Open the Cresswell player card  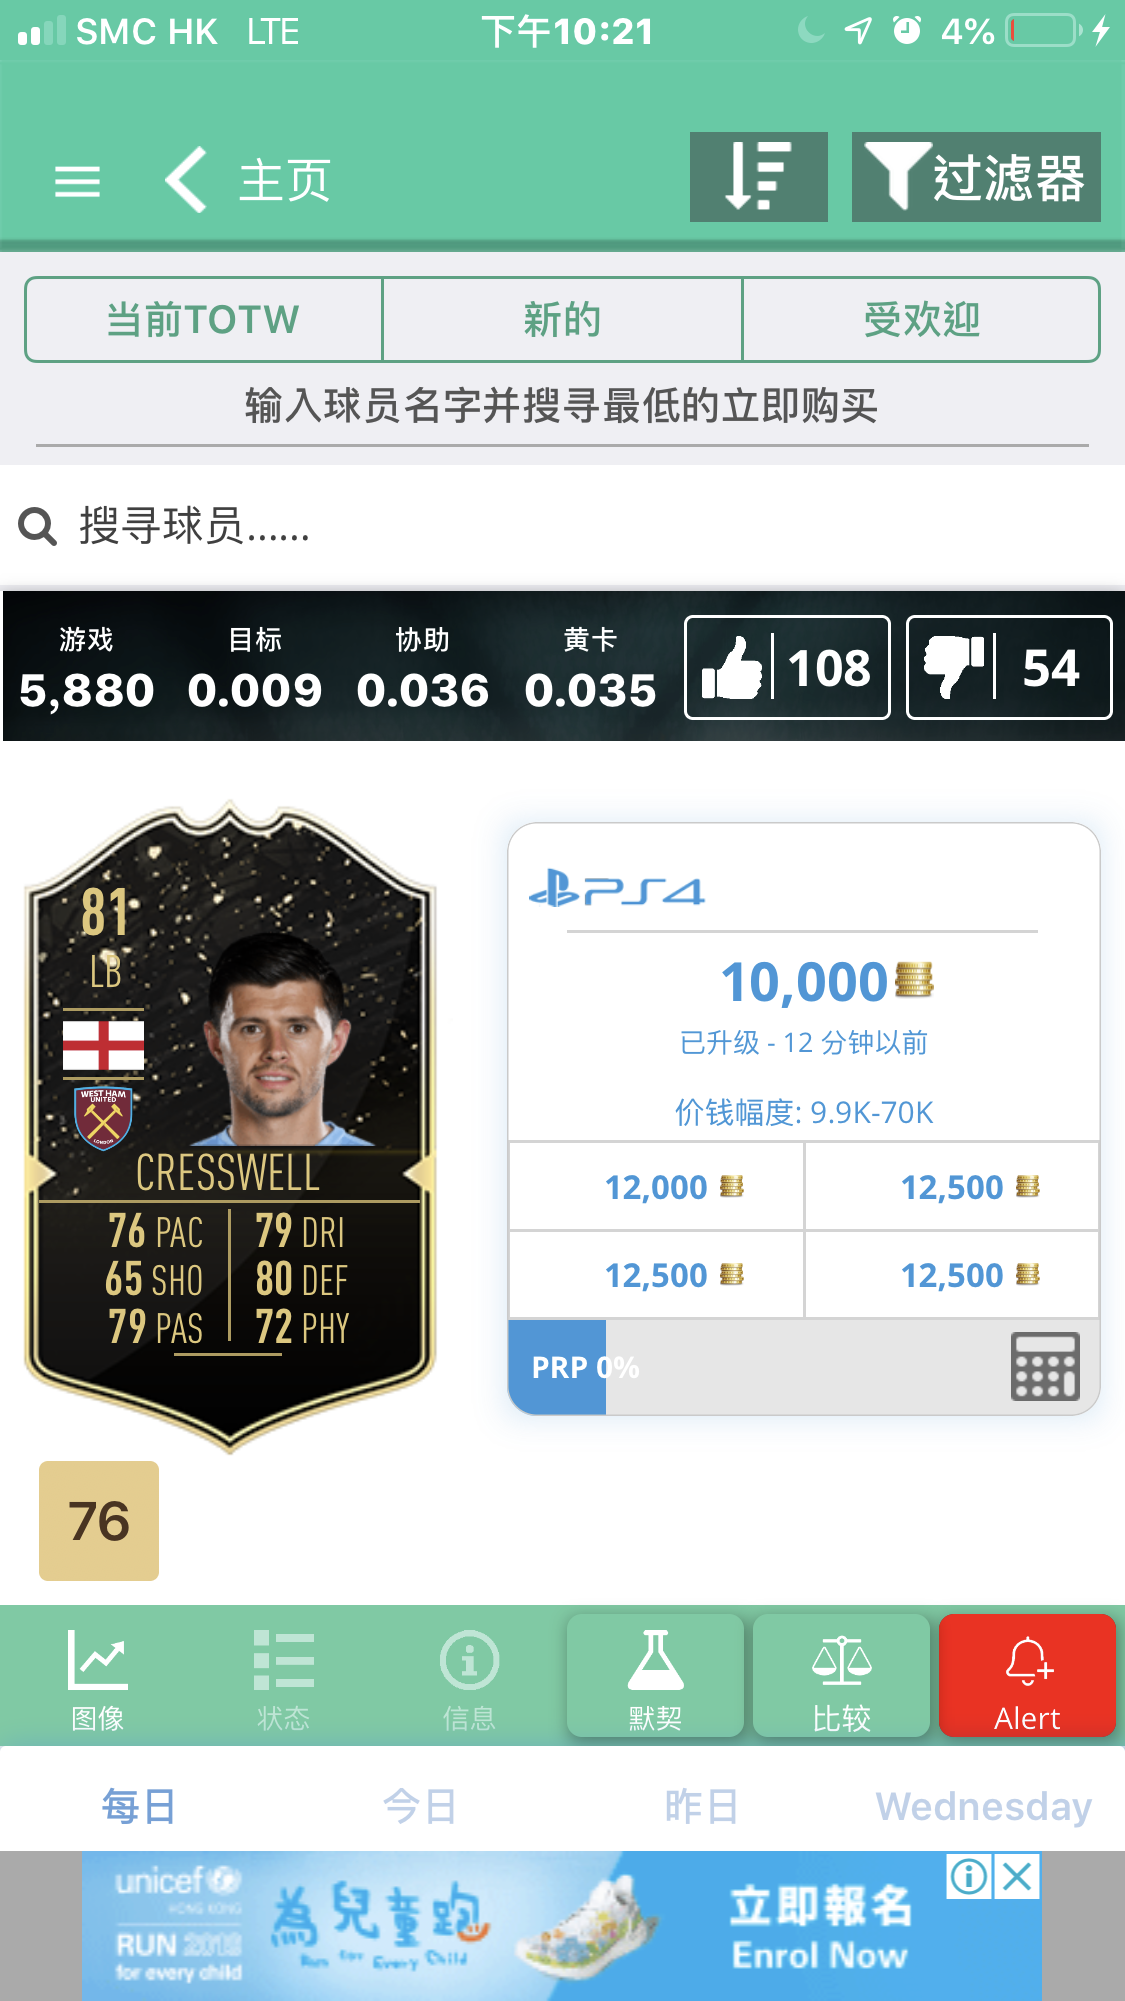(230, 1125)
